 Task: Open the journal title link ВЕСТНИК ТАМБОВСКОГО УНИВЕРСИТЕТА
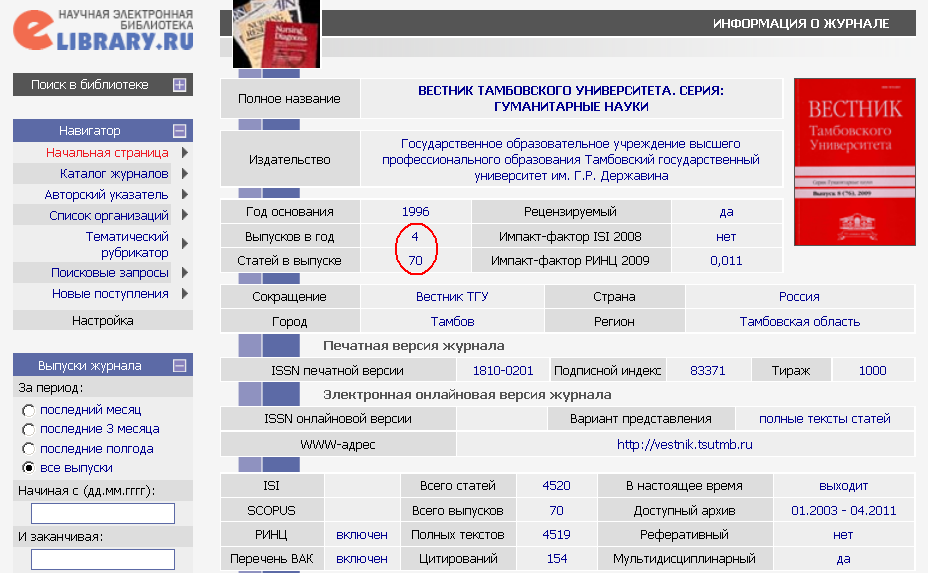coord(571,98)
